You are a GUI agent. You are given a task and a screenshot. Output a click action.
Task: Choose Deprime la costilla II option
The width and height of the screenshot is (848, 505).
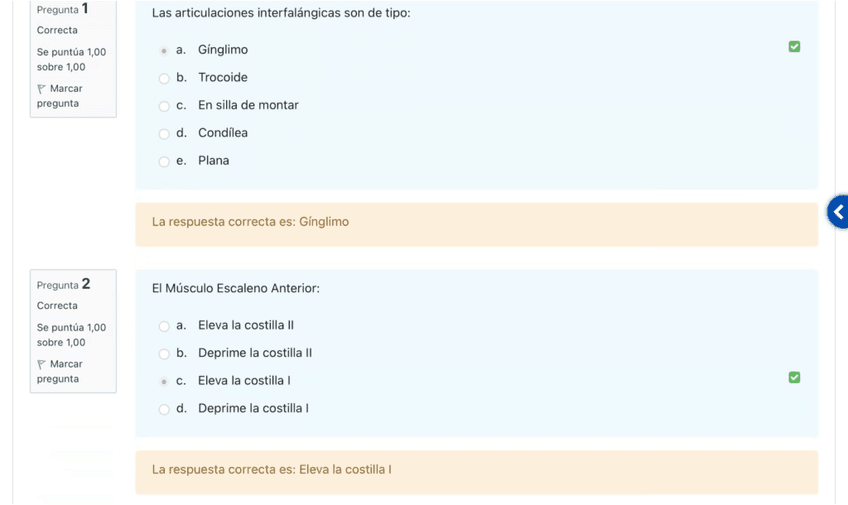pos(164,353)
